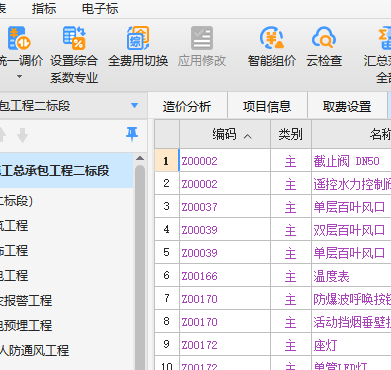The image size is (391, 370).
Task: Click the 统一调价 price adjustment icon
Action: 19,38
